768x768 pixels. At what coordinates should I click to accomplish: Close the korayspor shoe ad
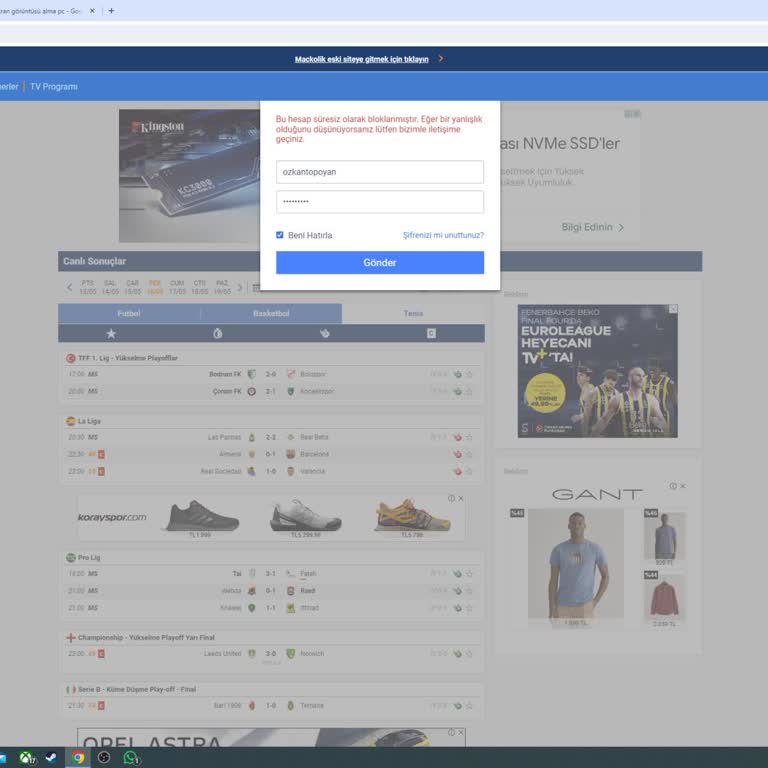[460, 498]
